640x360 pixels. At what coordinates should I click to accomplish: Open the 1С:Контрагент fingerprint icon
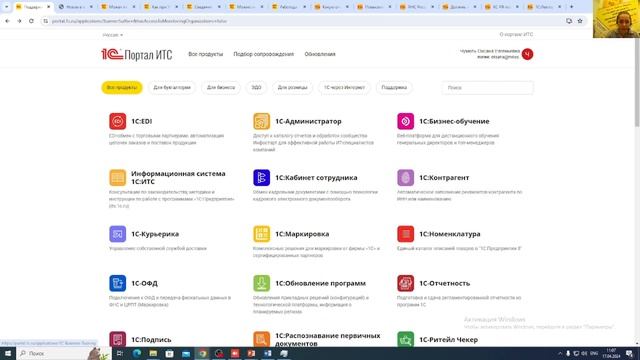click(406, 178)
